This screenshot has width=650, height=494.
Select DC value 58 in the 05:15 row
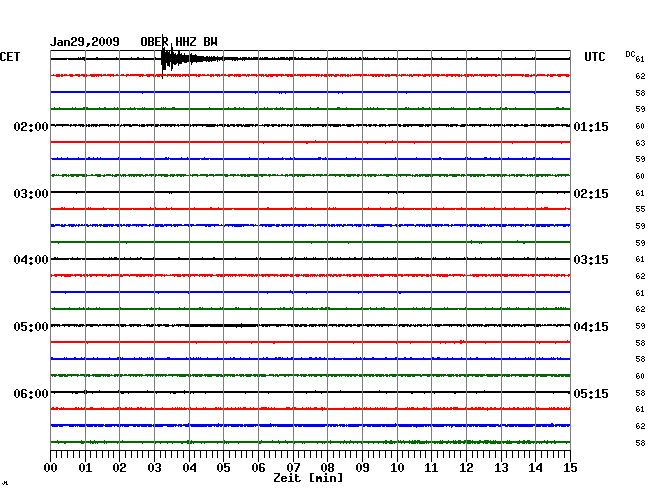[x=640, y=393]
